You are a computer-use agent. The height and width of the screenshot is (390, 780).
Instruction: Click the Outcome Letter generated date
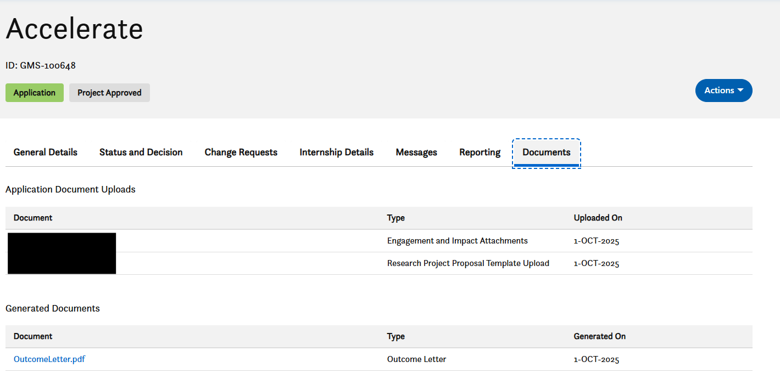pyautogui.click(x=596, y=359)
